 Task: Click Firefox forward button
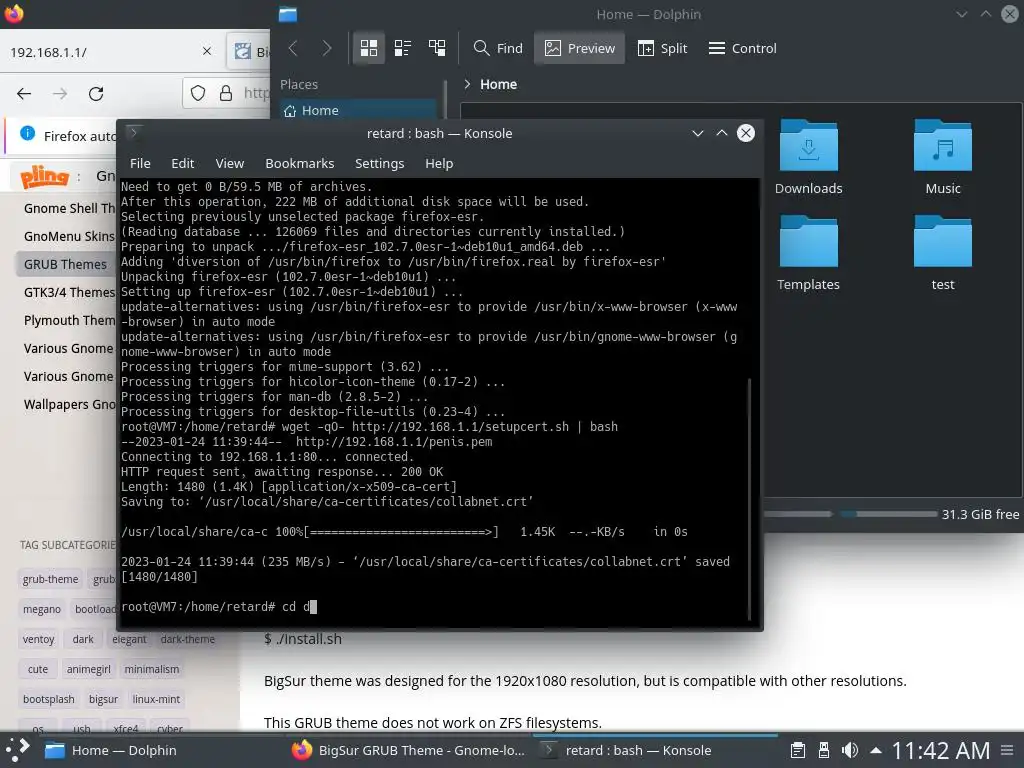pos(60,94)
